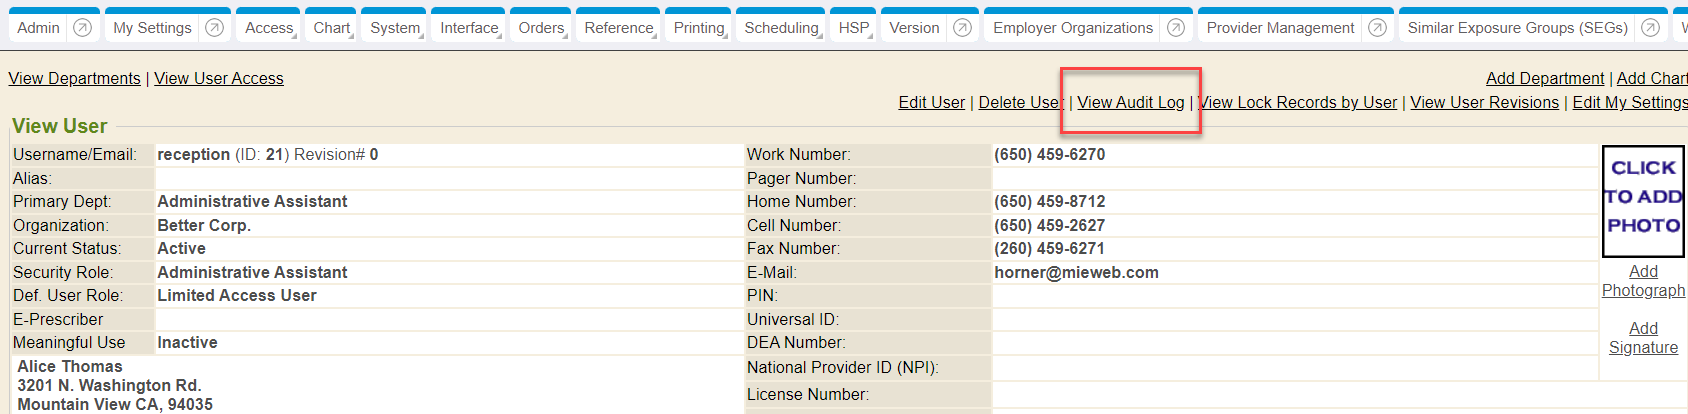The height and width of the screenshot is (414, 1688).
Task: Open the Printing dropdown tab
Action: pyautogui.click(x=699, y=28)
